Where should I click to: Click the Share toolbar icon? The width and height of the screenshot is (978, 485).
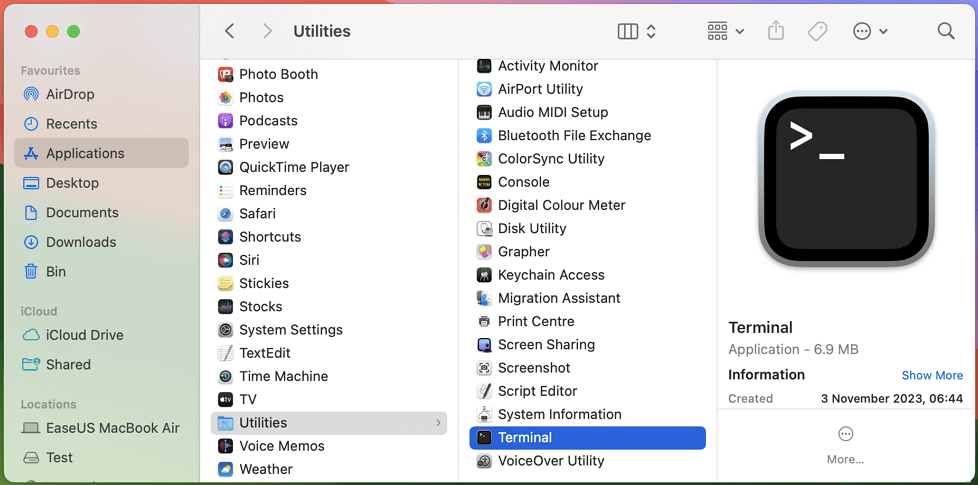pos(775,31)
